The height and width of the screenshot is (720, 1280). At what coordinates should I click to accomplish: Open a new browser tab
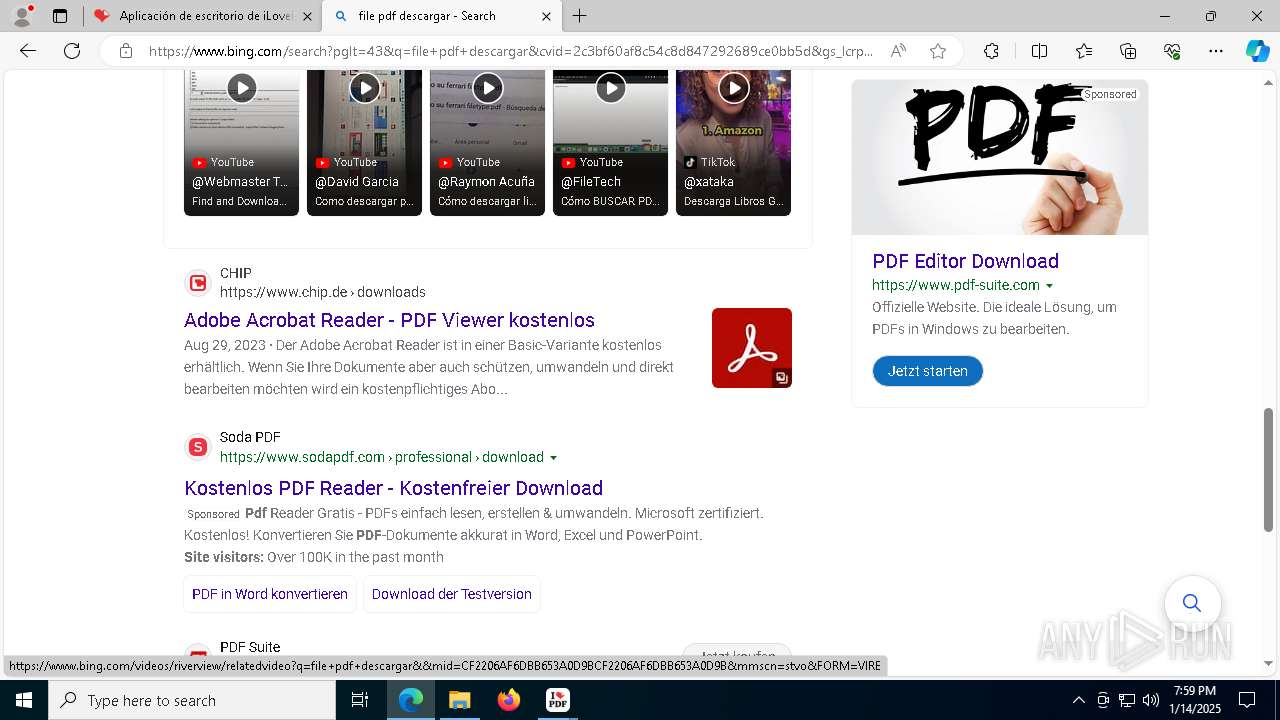pyautogui.click(x=580, y=16)
